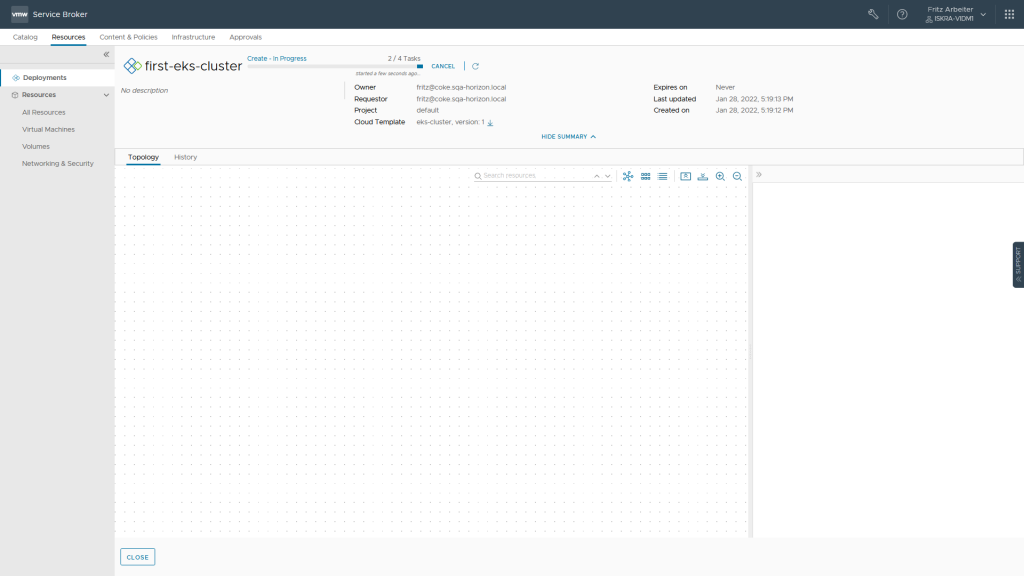Screen dimensions: 1024x576
Task: Cancel the in-progress deployment
Action: pos(443,66)
